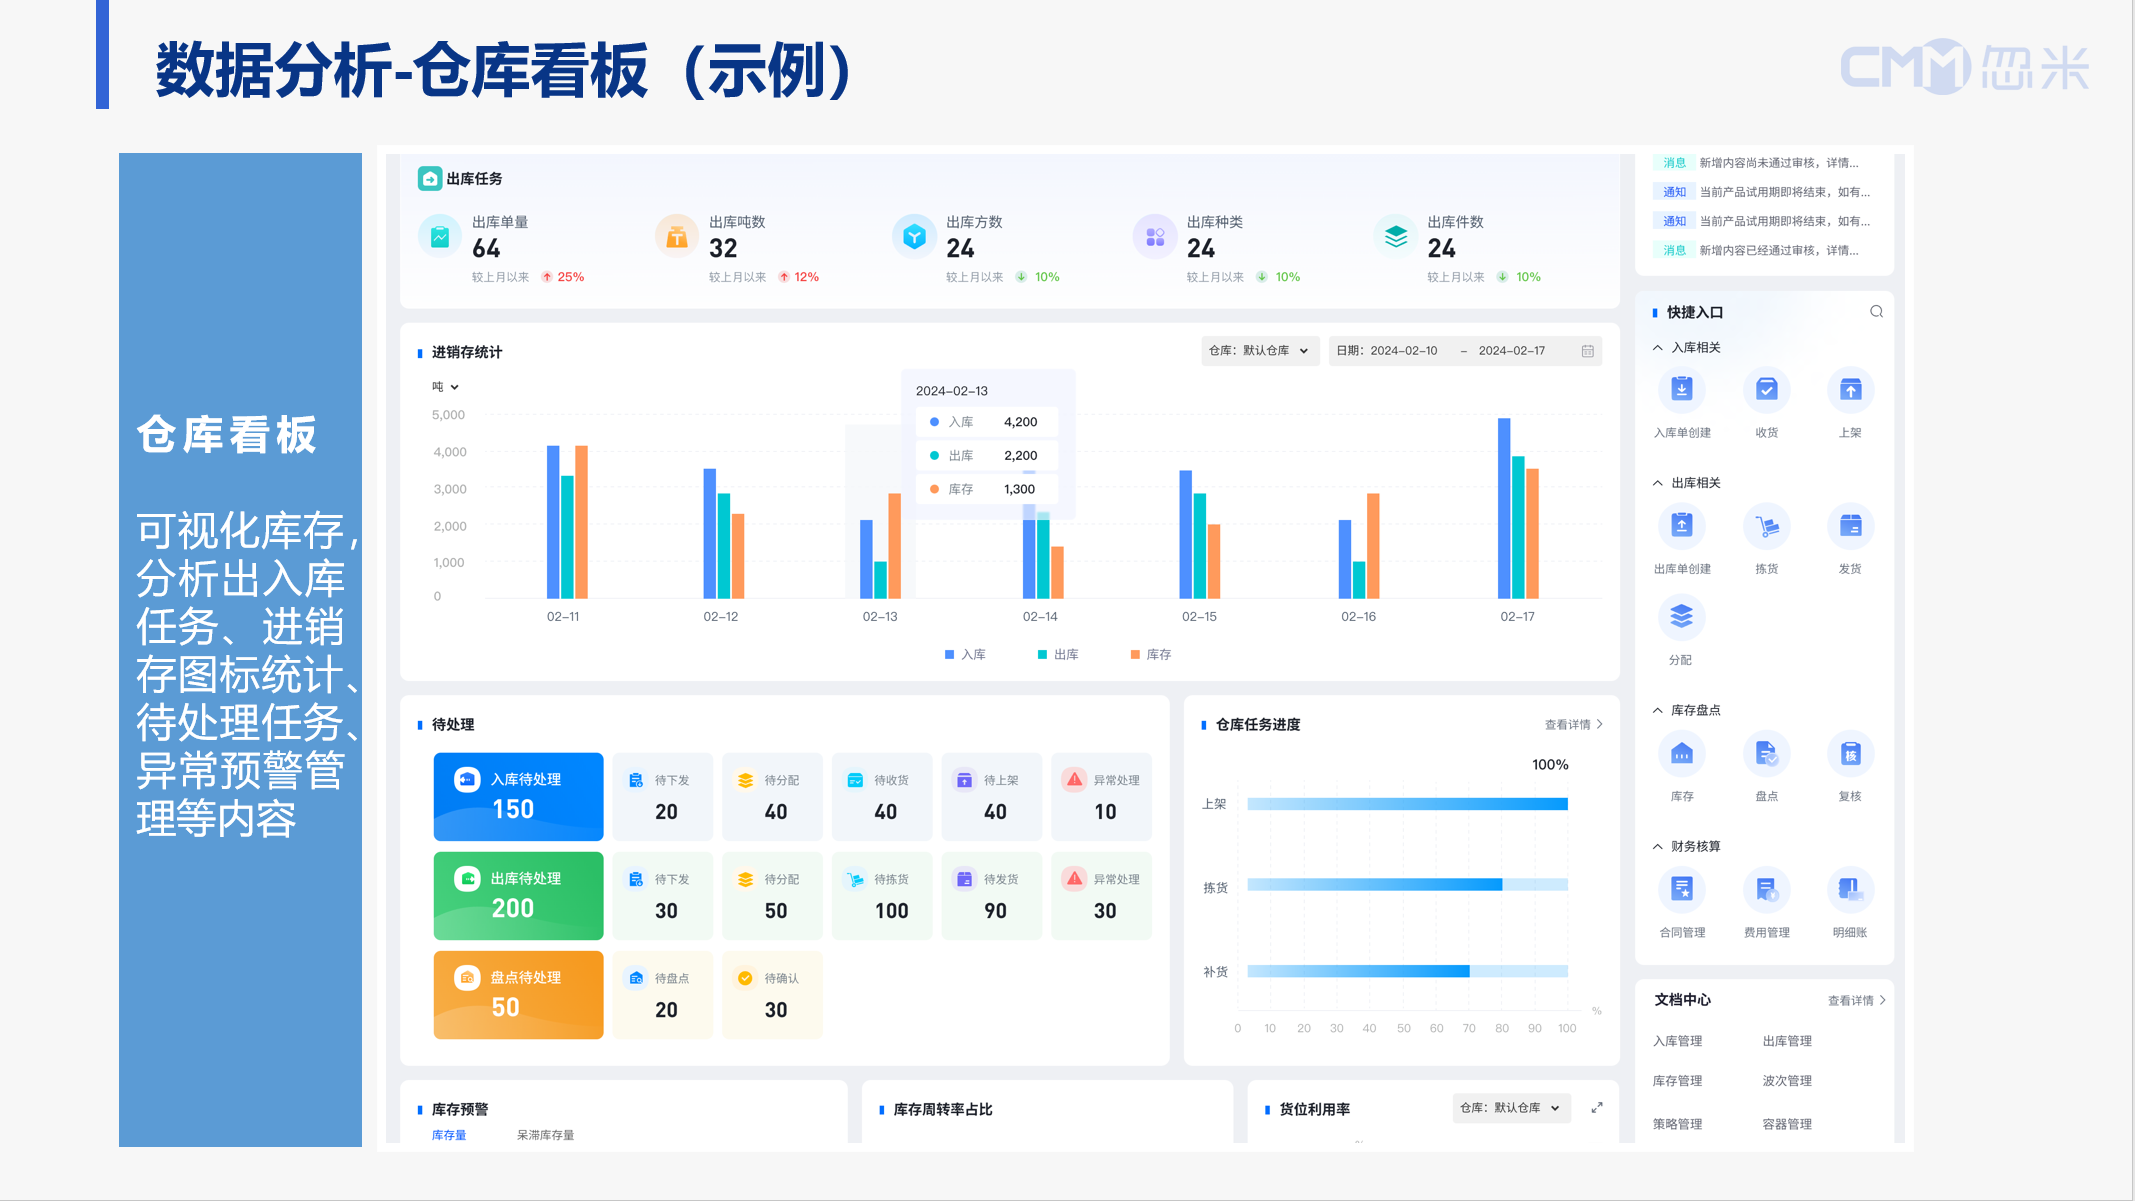Click the 收货 quick entry icon
Viewport: 2135px width, 1201px height.
(x=1766, y=390)
